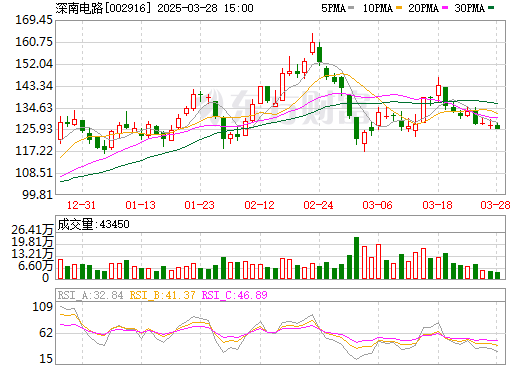Select the 12-31 date label

(x=81, y=205)
